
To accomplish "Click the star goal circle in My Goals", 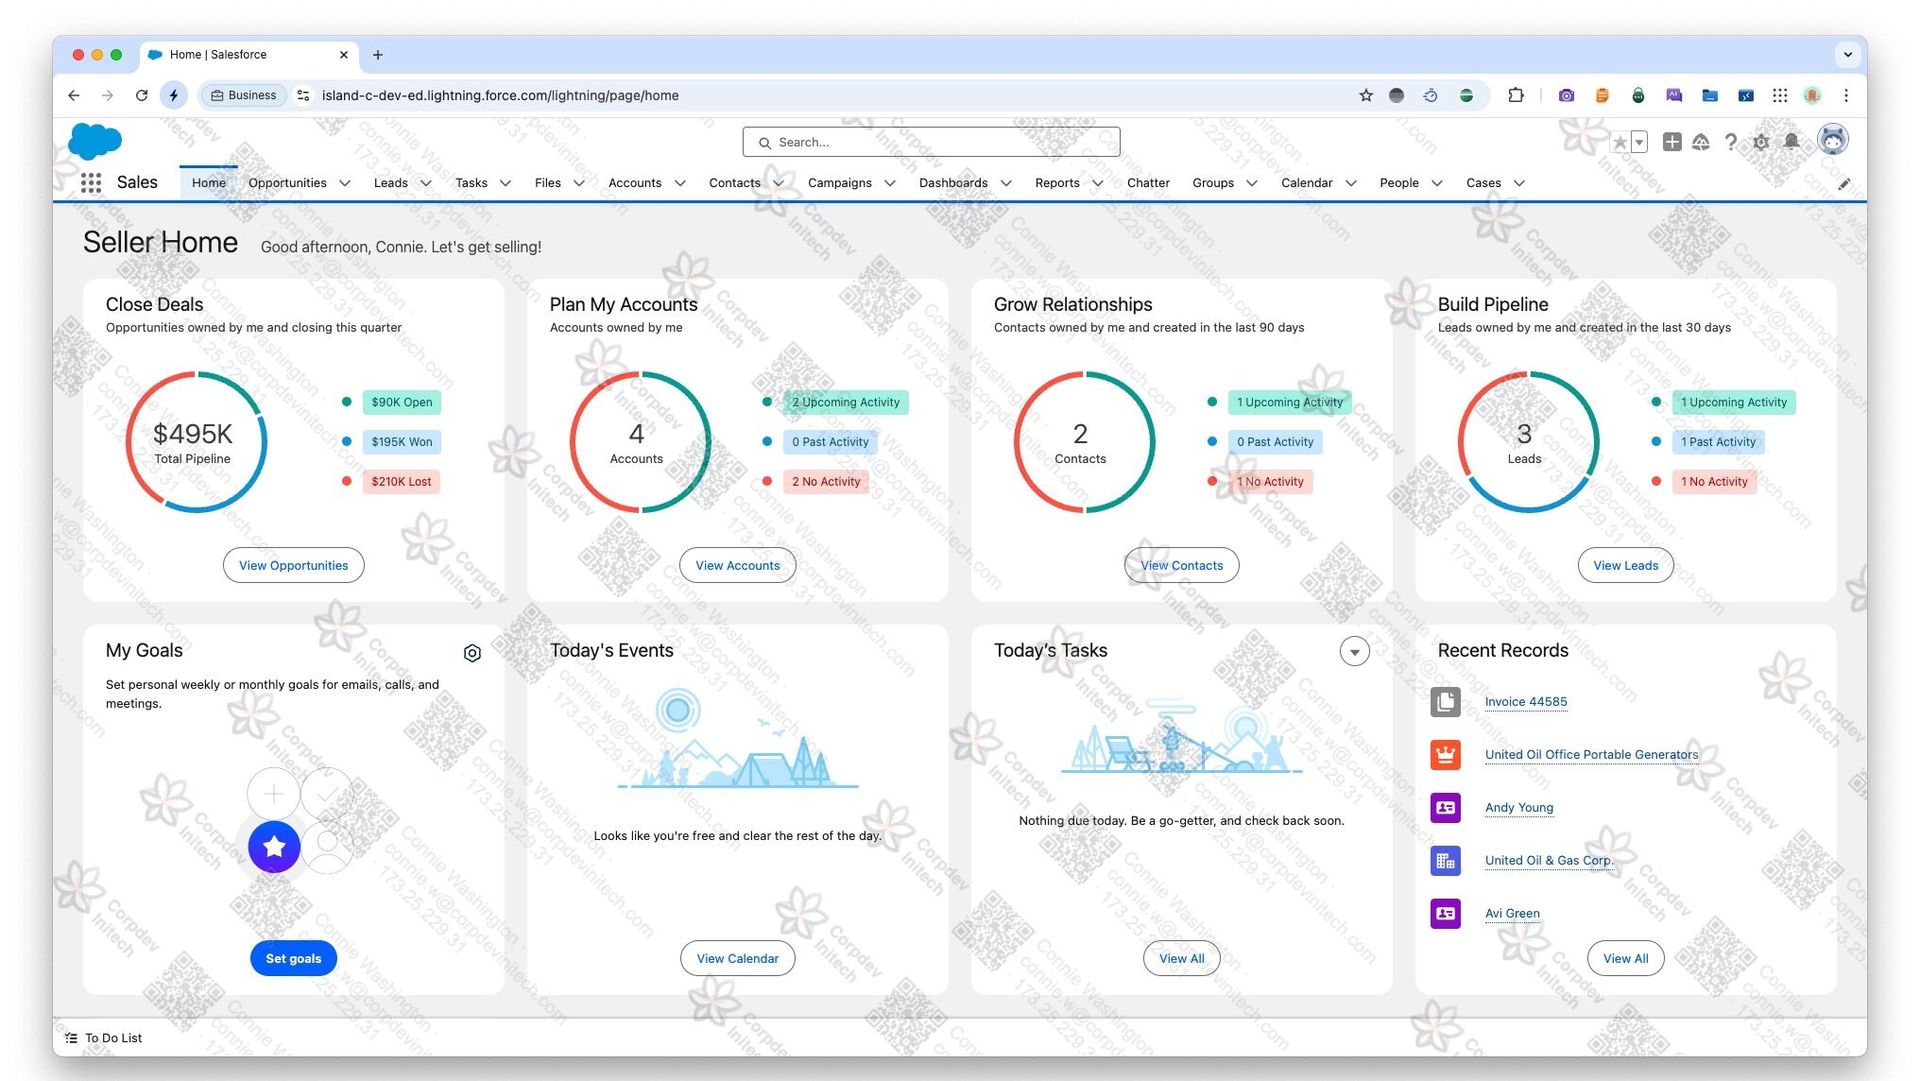I will click(x=274, y=847).
